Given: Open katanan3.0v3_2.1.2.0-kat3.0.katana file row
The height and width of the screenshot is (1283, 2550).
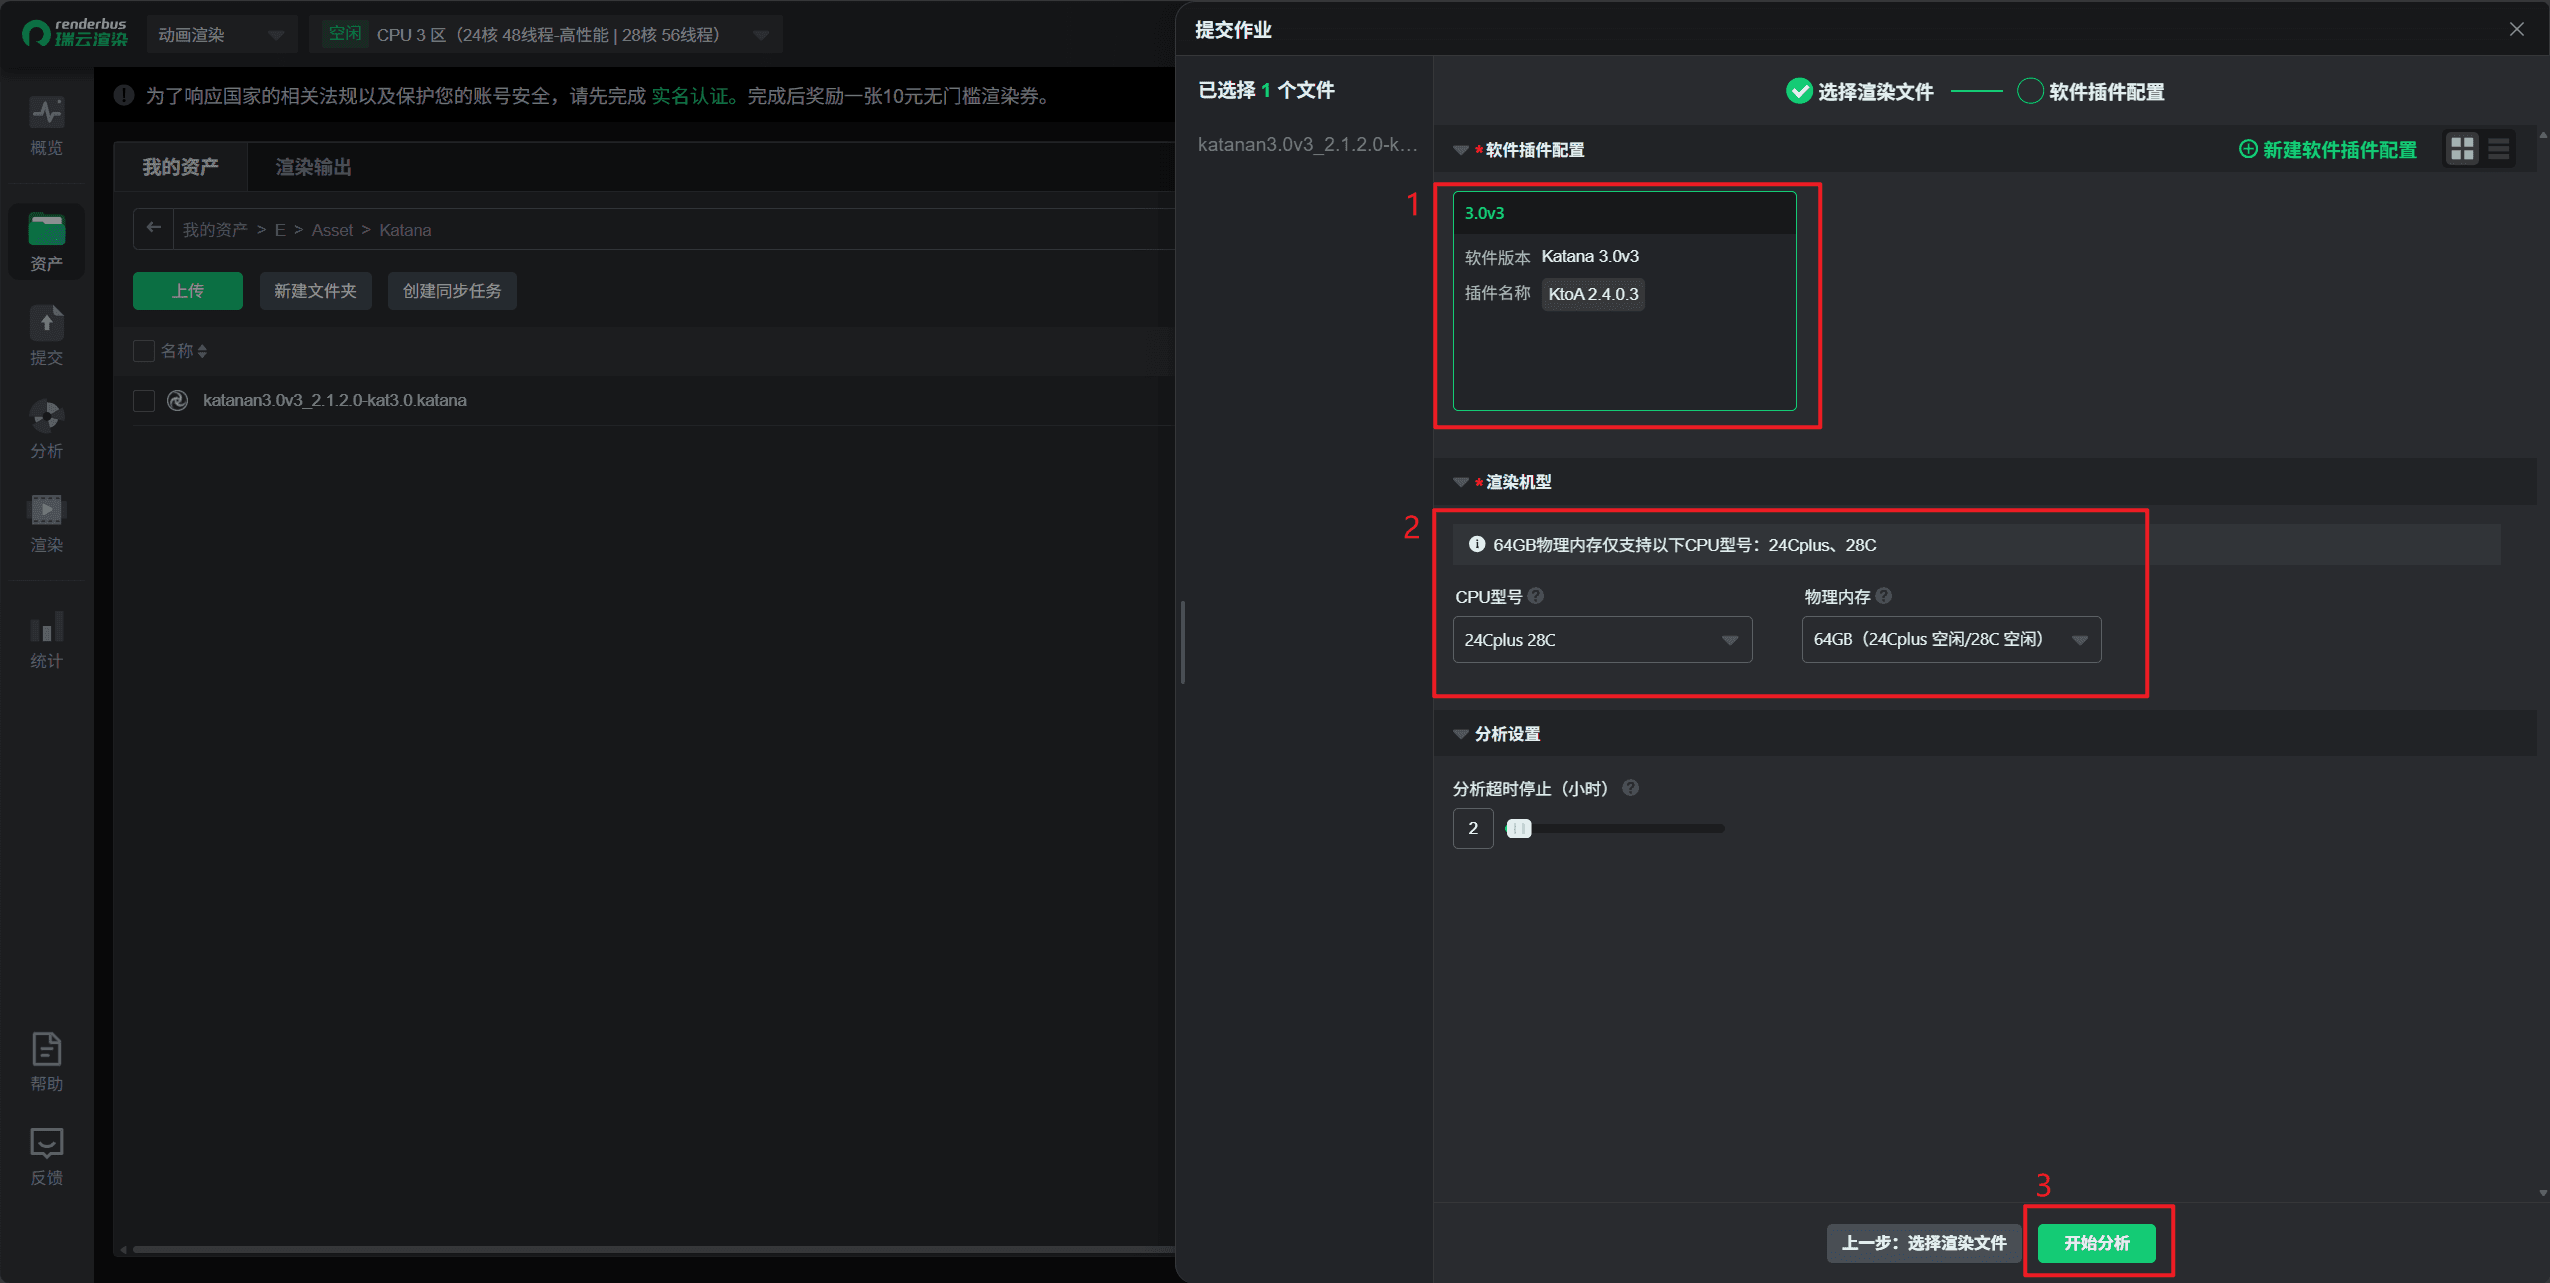Looking at the screenshot, I should pos(654,400).
